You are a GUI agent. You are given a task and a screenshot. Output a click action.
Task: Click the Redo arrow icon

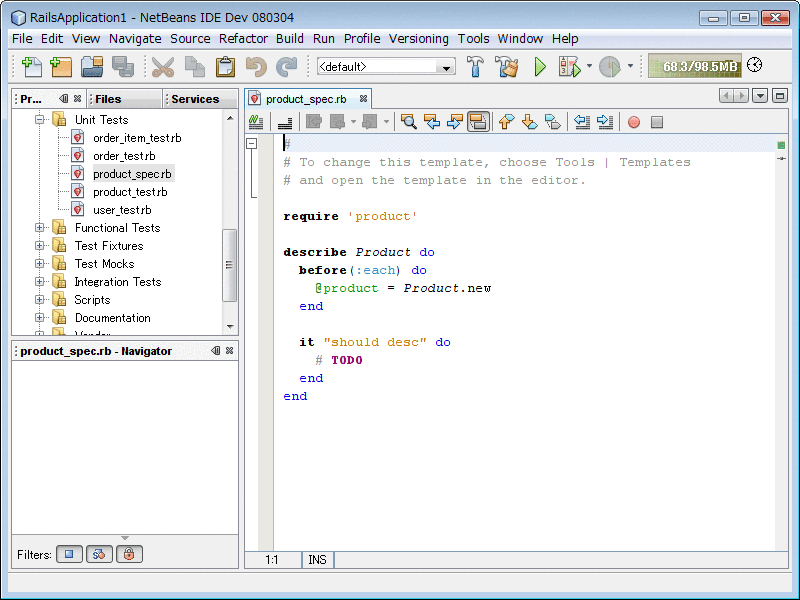pyautogui.click(x=287, y=67)
